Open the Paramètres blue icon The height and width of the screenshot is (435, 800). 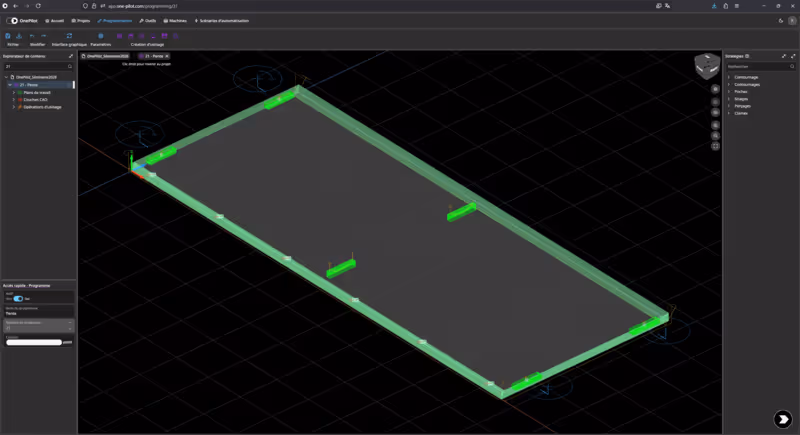click(101, 36)
